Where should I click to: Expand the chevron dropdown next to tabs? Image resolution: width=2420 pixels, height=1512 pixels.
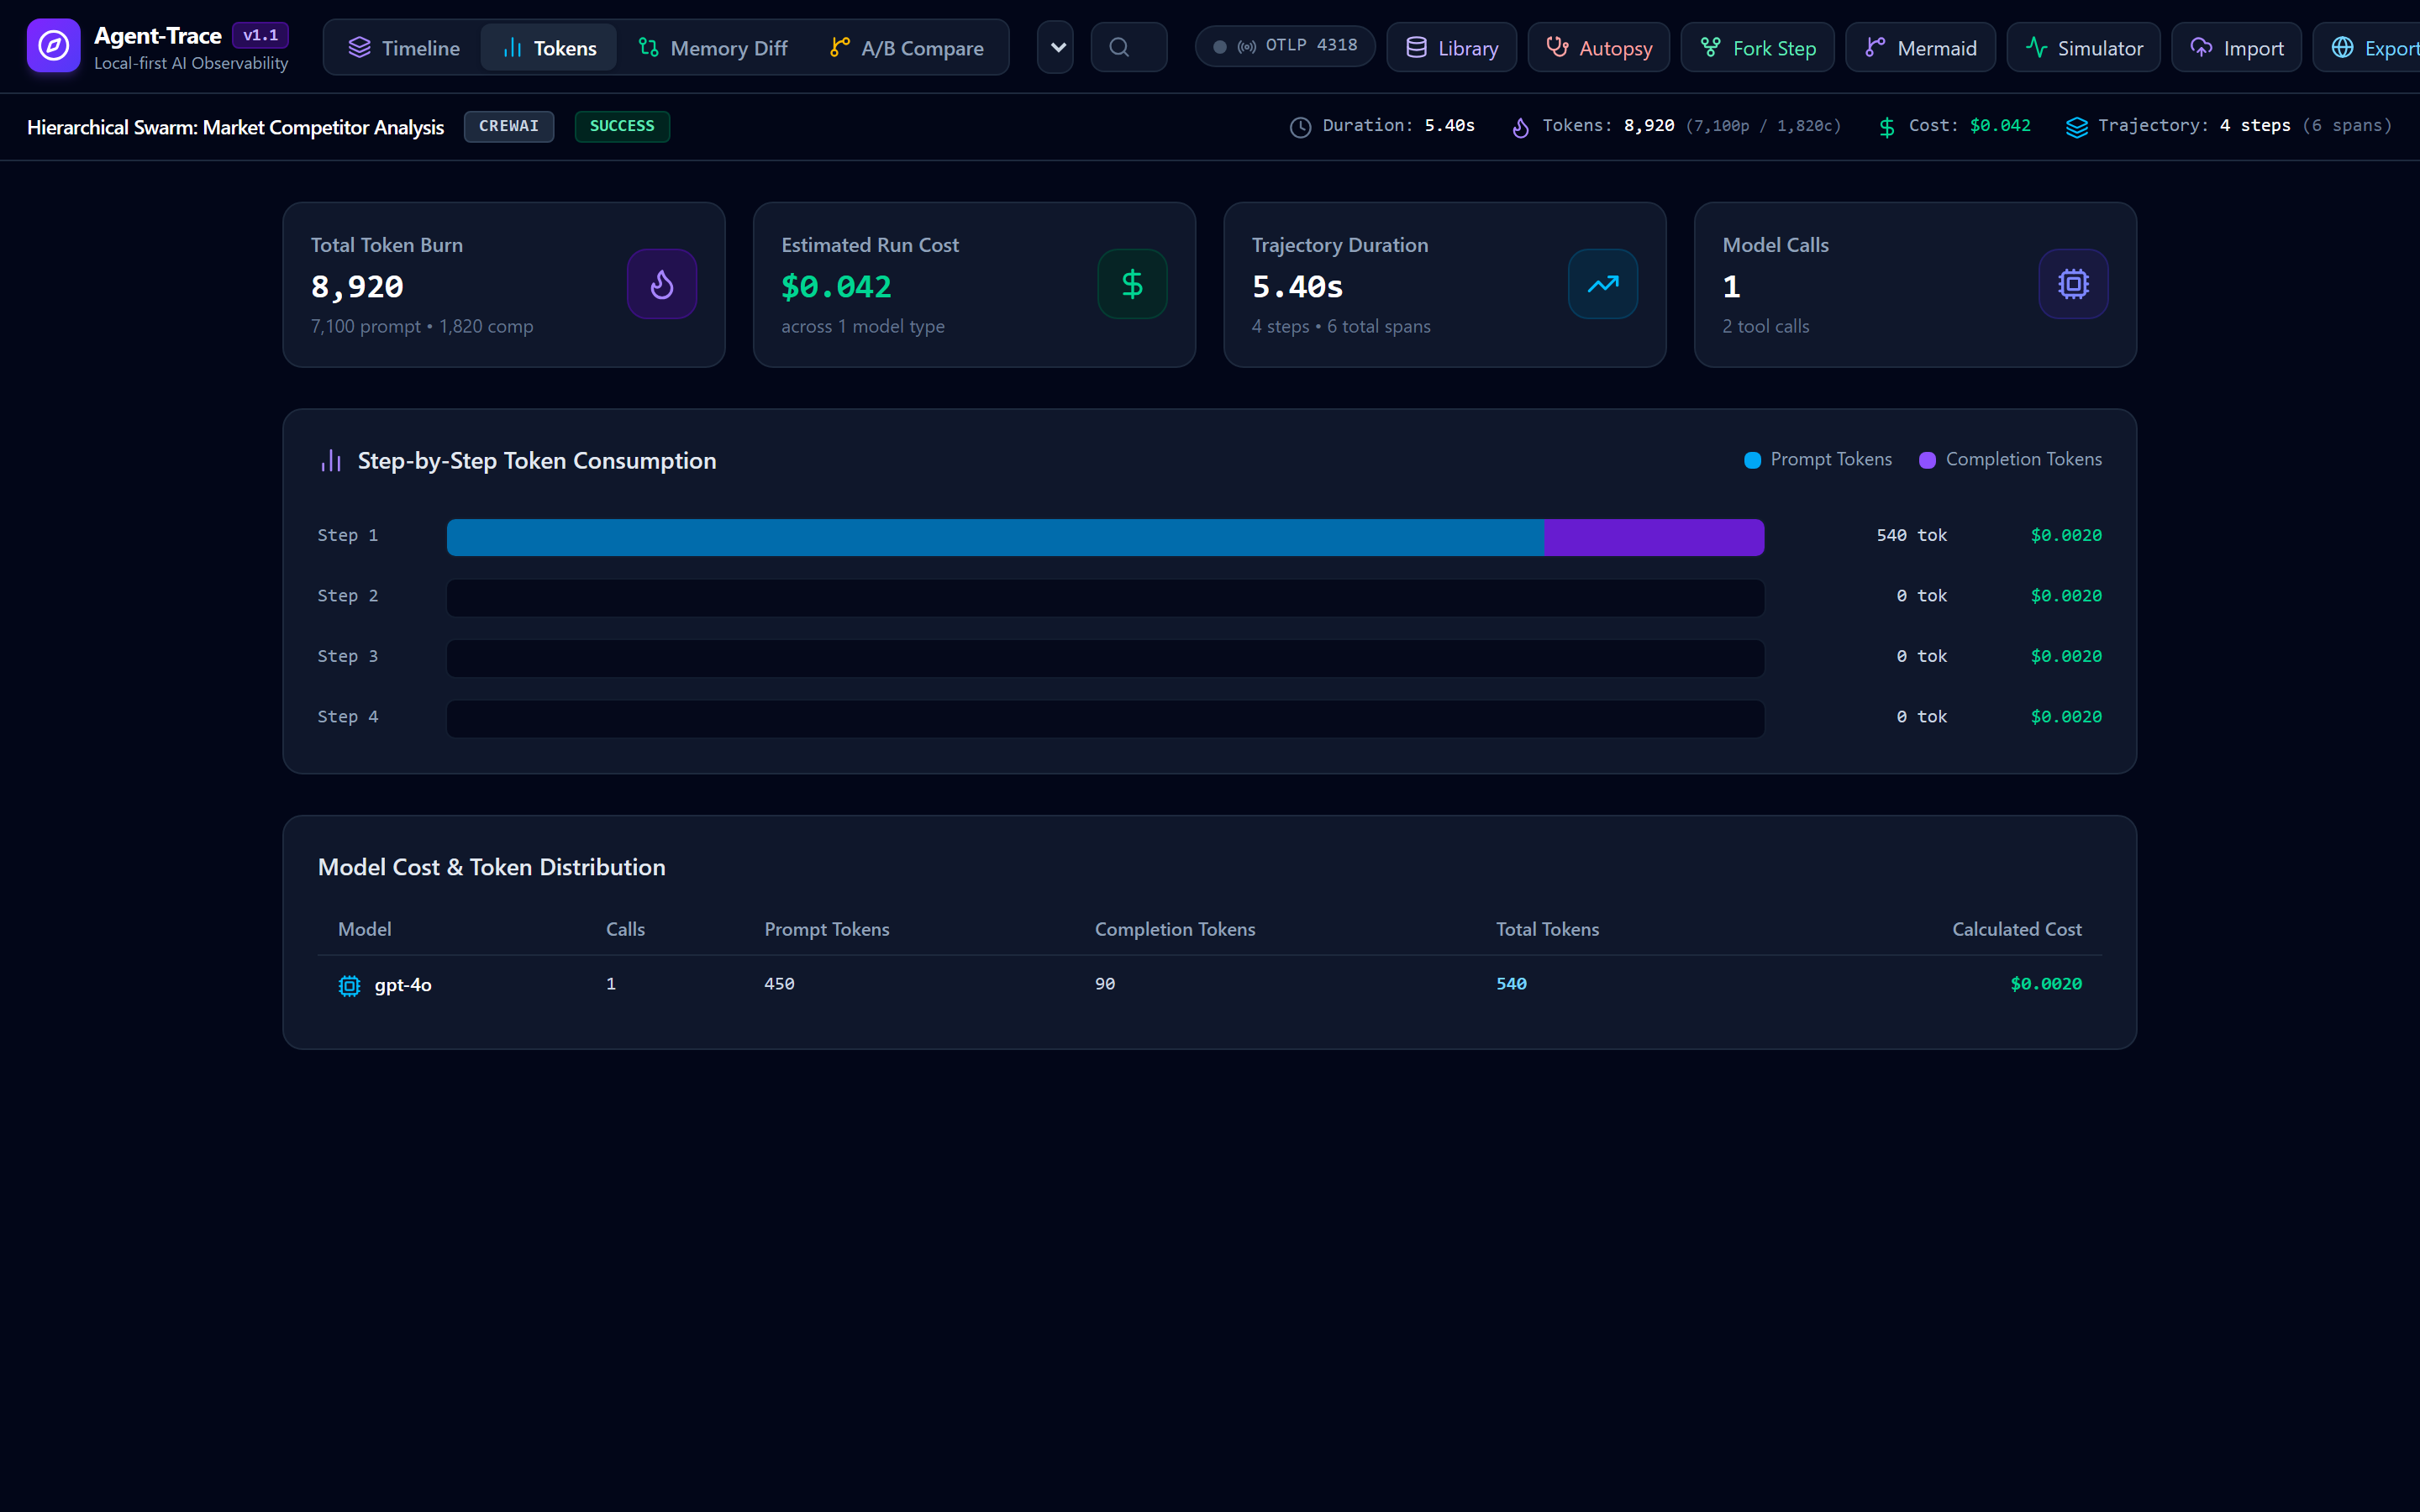click(x=1056, y=47)
